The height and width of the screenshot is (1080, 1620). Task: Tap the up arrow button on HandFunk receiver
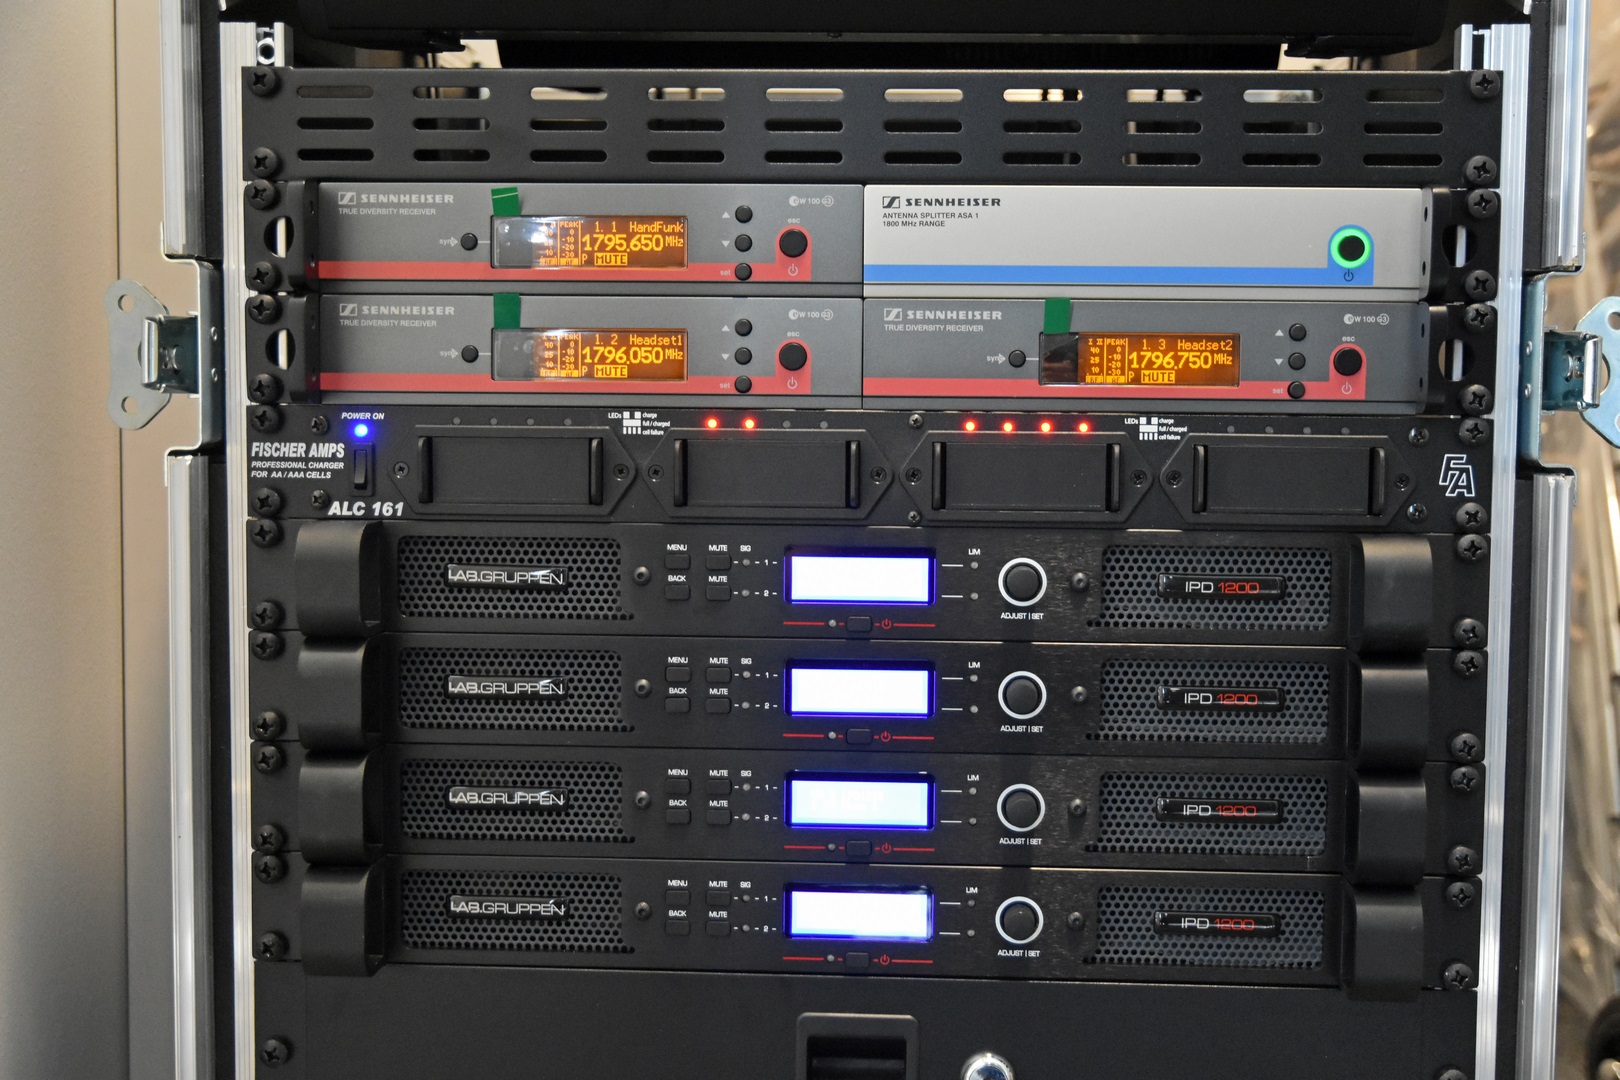click(x=743, y=214)
